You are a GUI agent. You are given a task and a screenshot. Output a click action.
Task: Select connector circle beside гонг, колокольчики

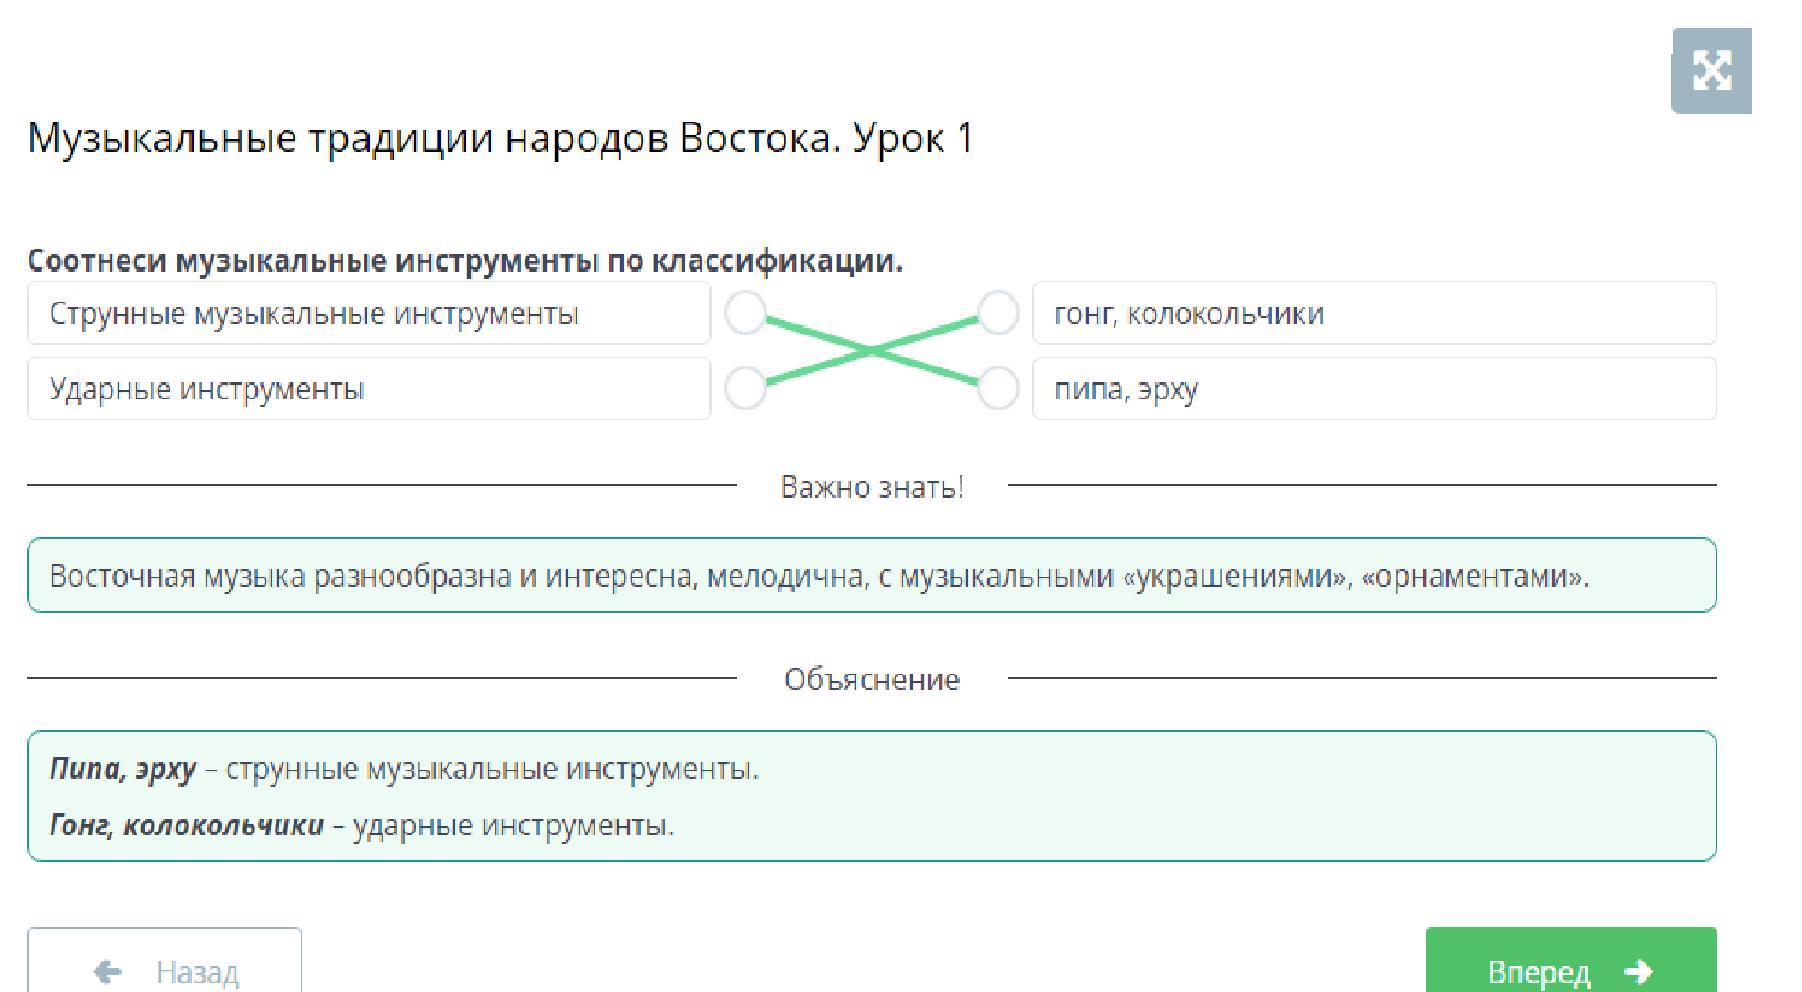[x=997, y=313]
